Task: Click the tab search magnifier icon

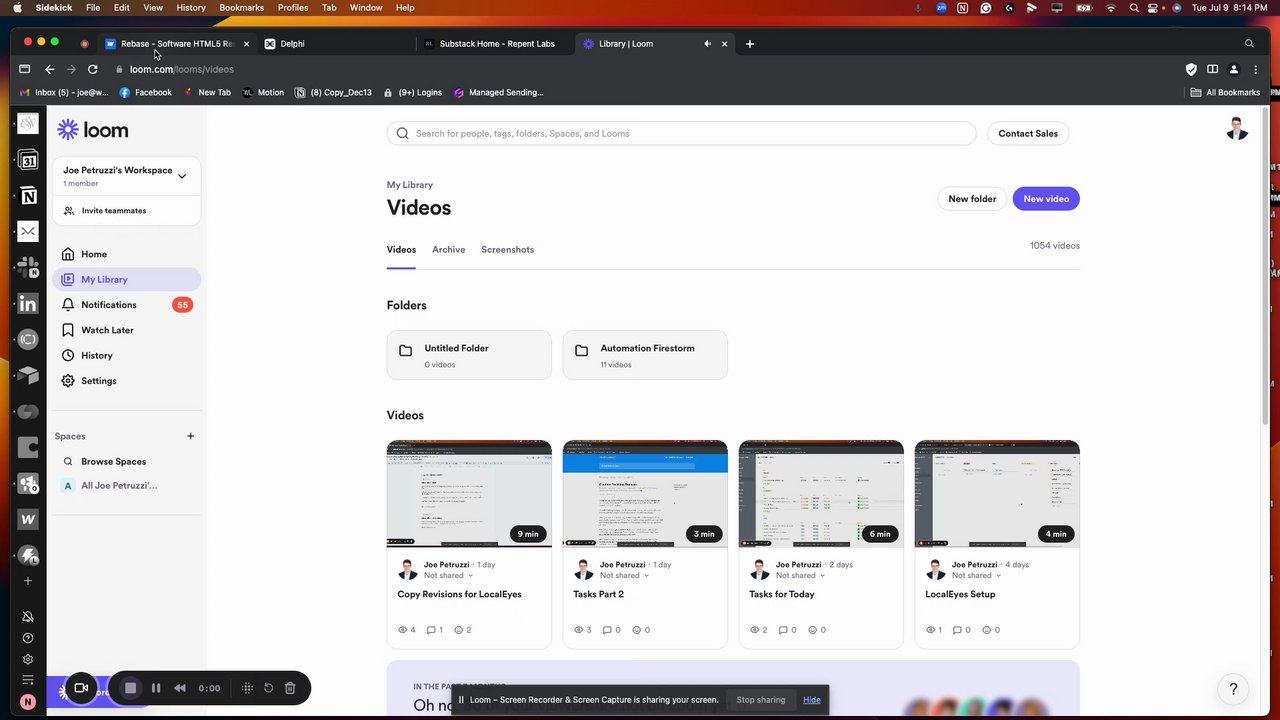Action: pyautogui.click(x=1249, y=43)
